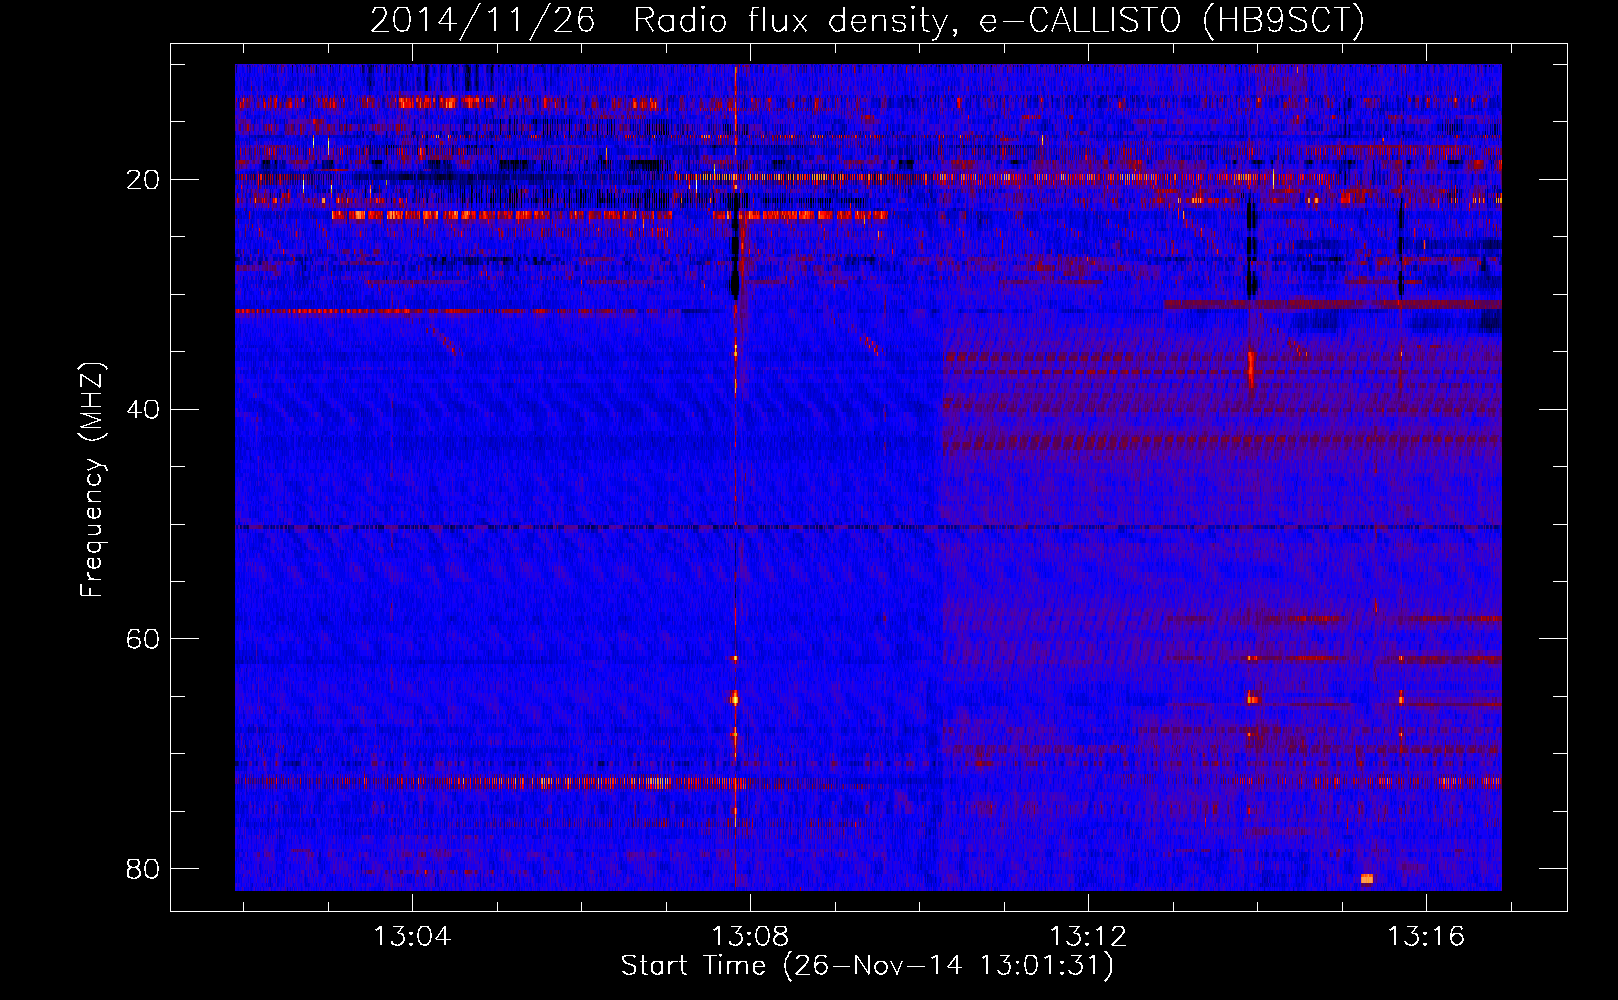The height and width of the screenshot is (1000, 1618).
Task: Click the 13:12 time tick label
Action: pos(1087,936)
